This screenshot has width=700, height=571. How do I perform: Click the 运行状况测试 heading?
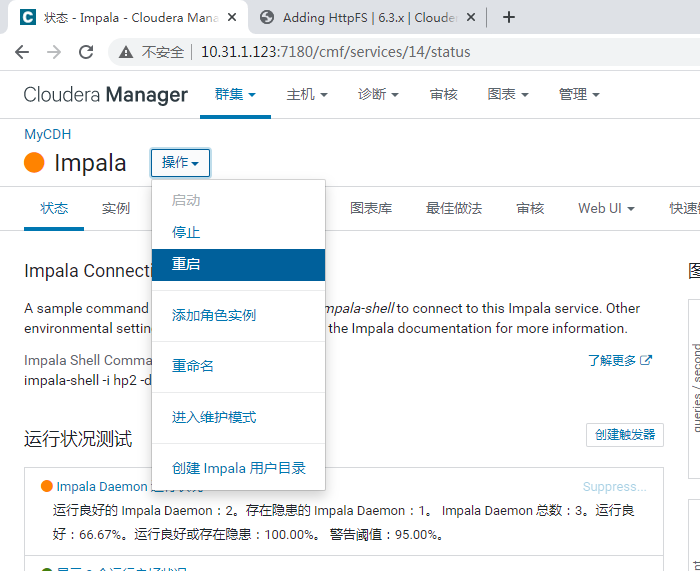click(78, 439)
